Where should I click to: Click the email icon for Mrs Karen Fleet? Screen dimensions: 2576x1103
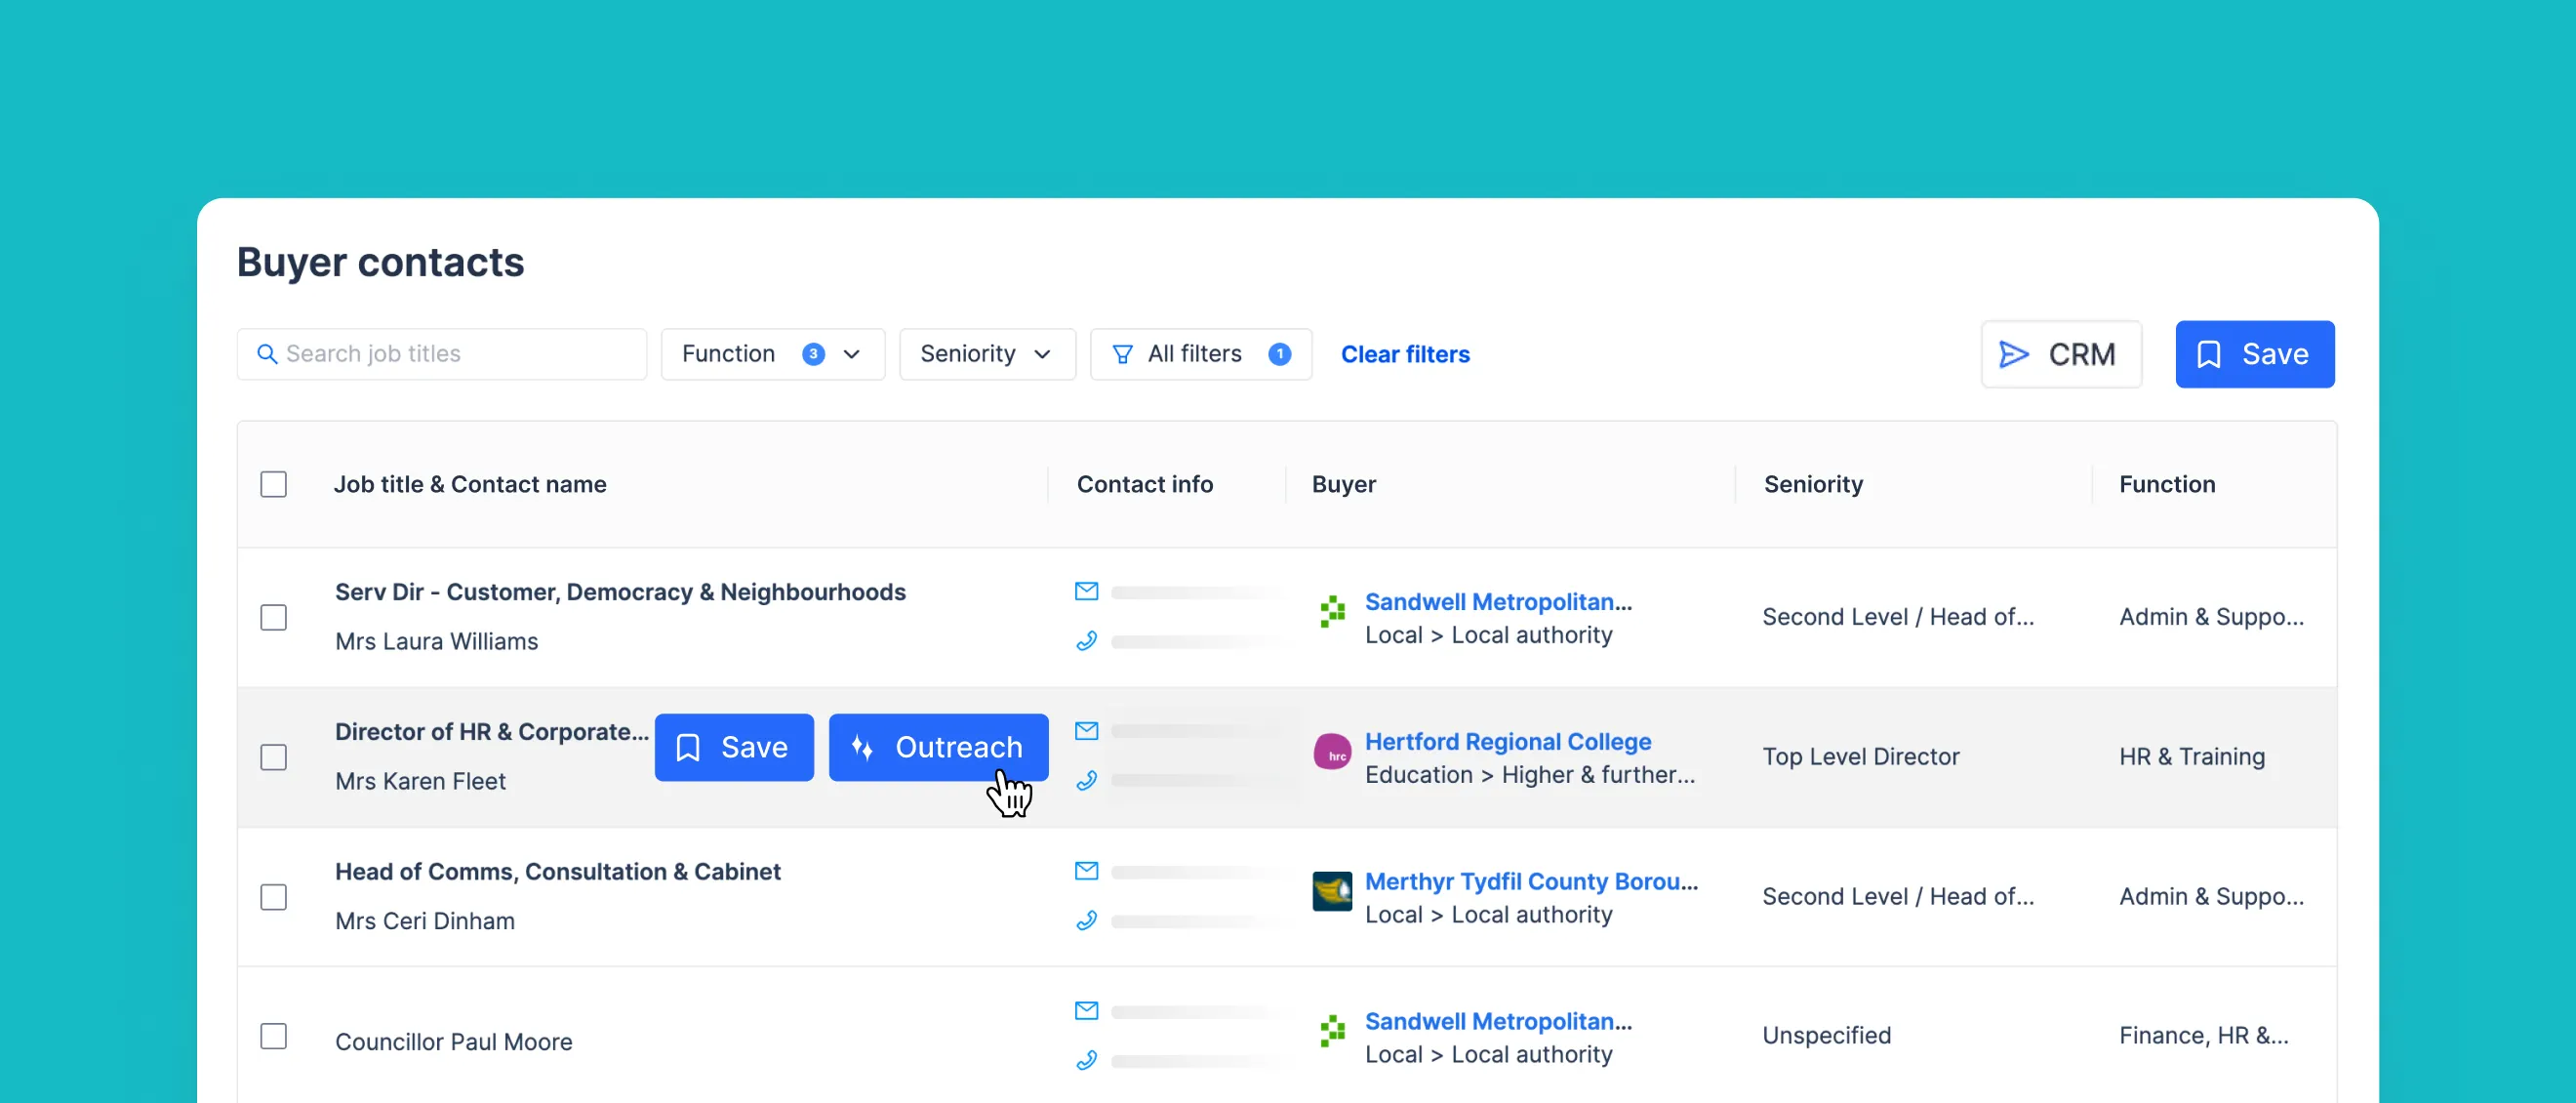pos(1086,731)
